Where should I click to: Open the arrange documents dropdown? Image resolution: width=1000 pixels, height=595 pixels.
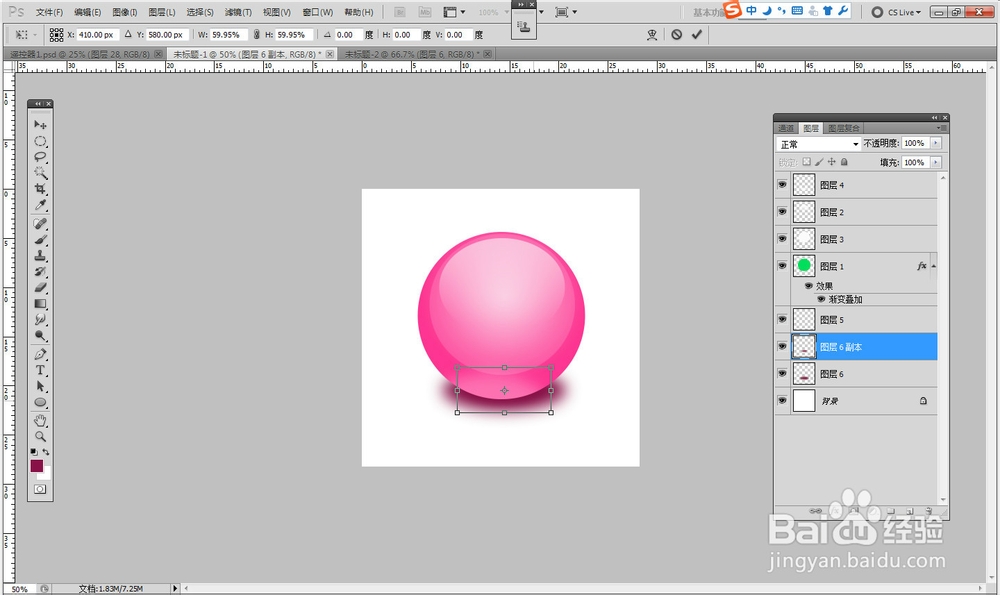click(454, 12)
